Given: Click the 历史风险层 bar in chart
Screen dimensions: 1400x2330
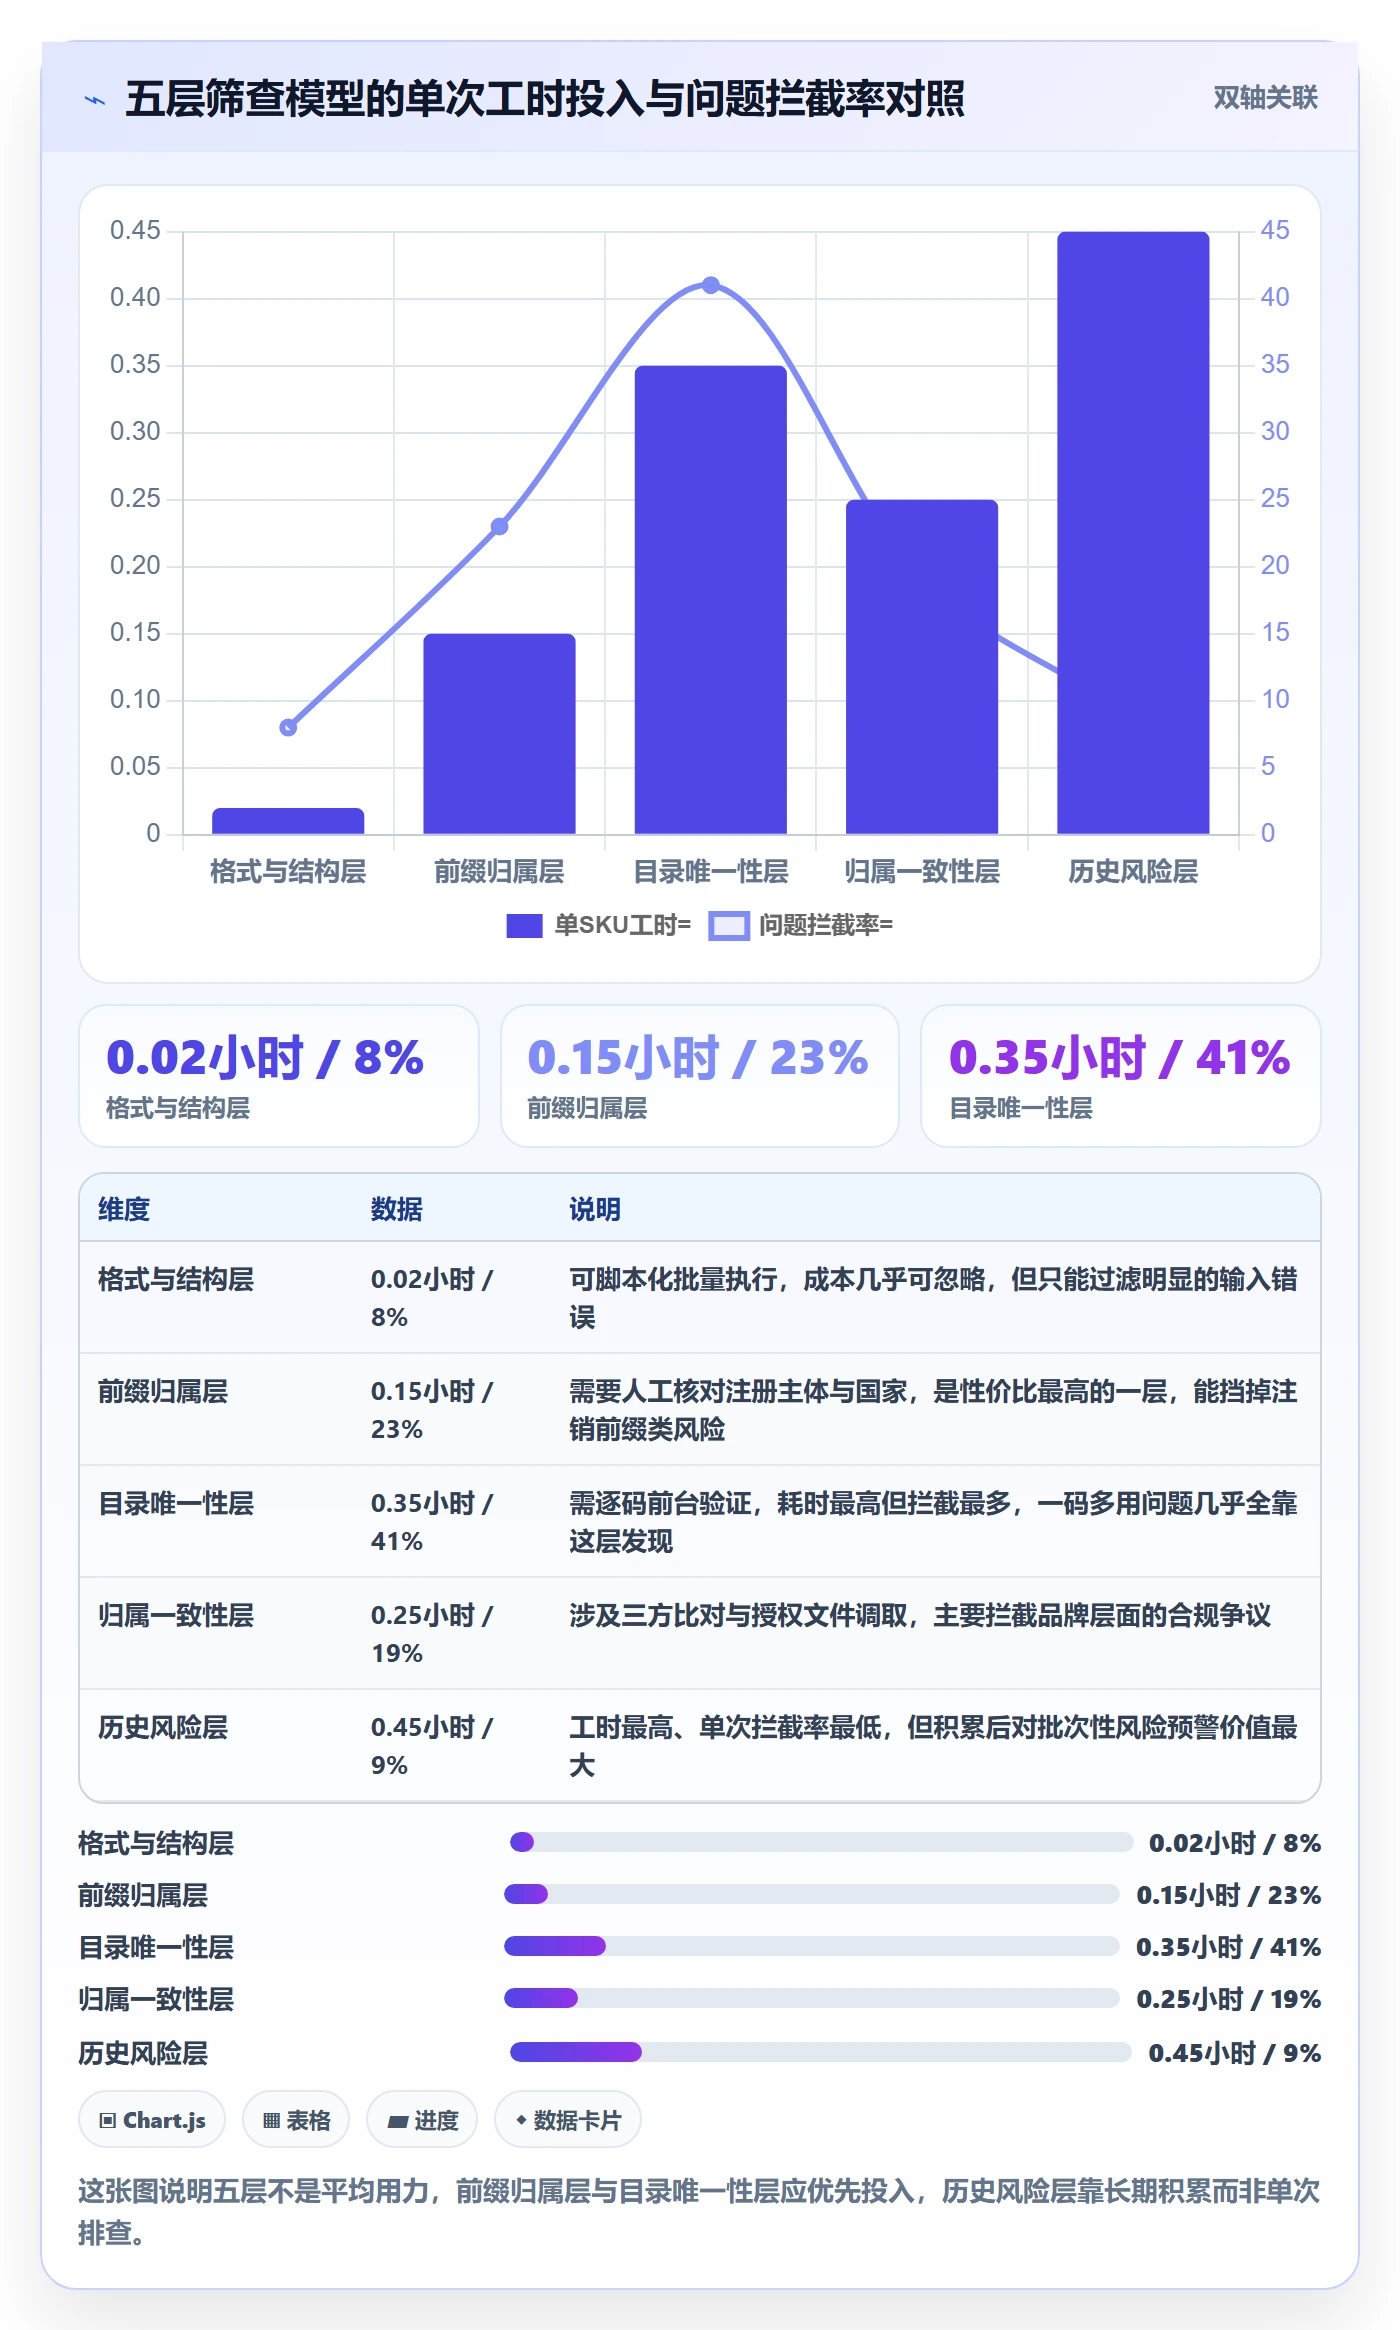Looking at the screenshot, I should point(1133,533).
